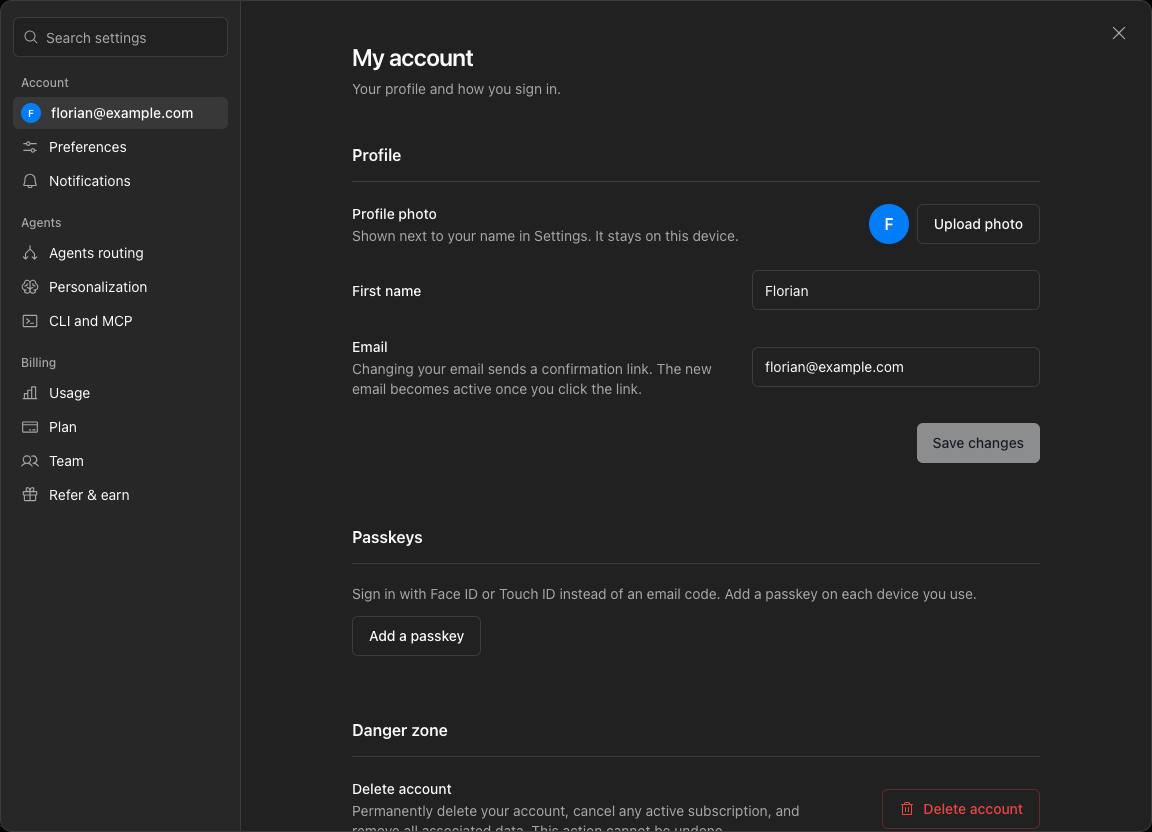Click the Notifications bell icon
This screenshot has height=832, width=1152.
click(x=30, y=181)
